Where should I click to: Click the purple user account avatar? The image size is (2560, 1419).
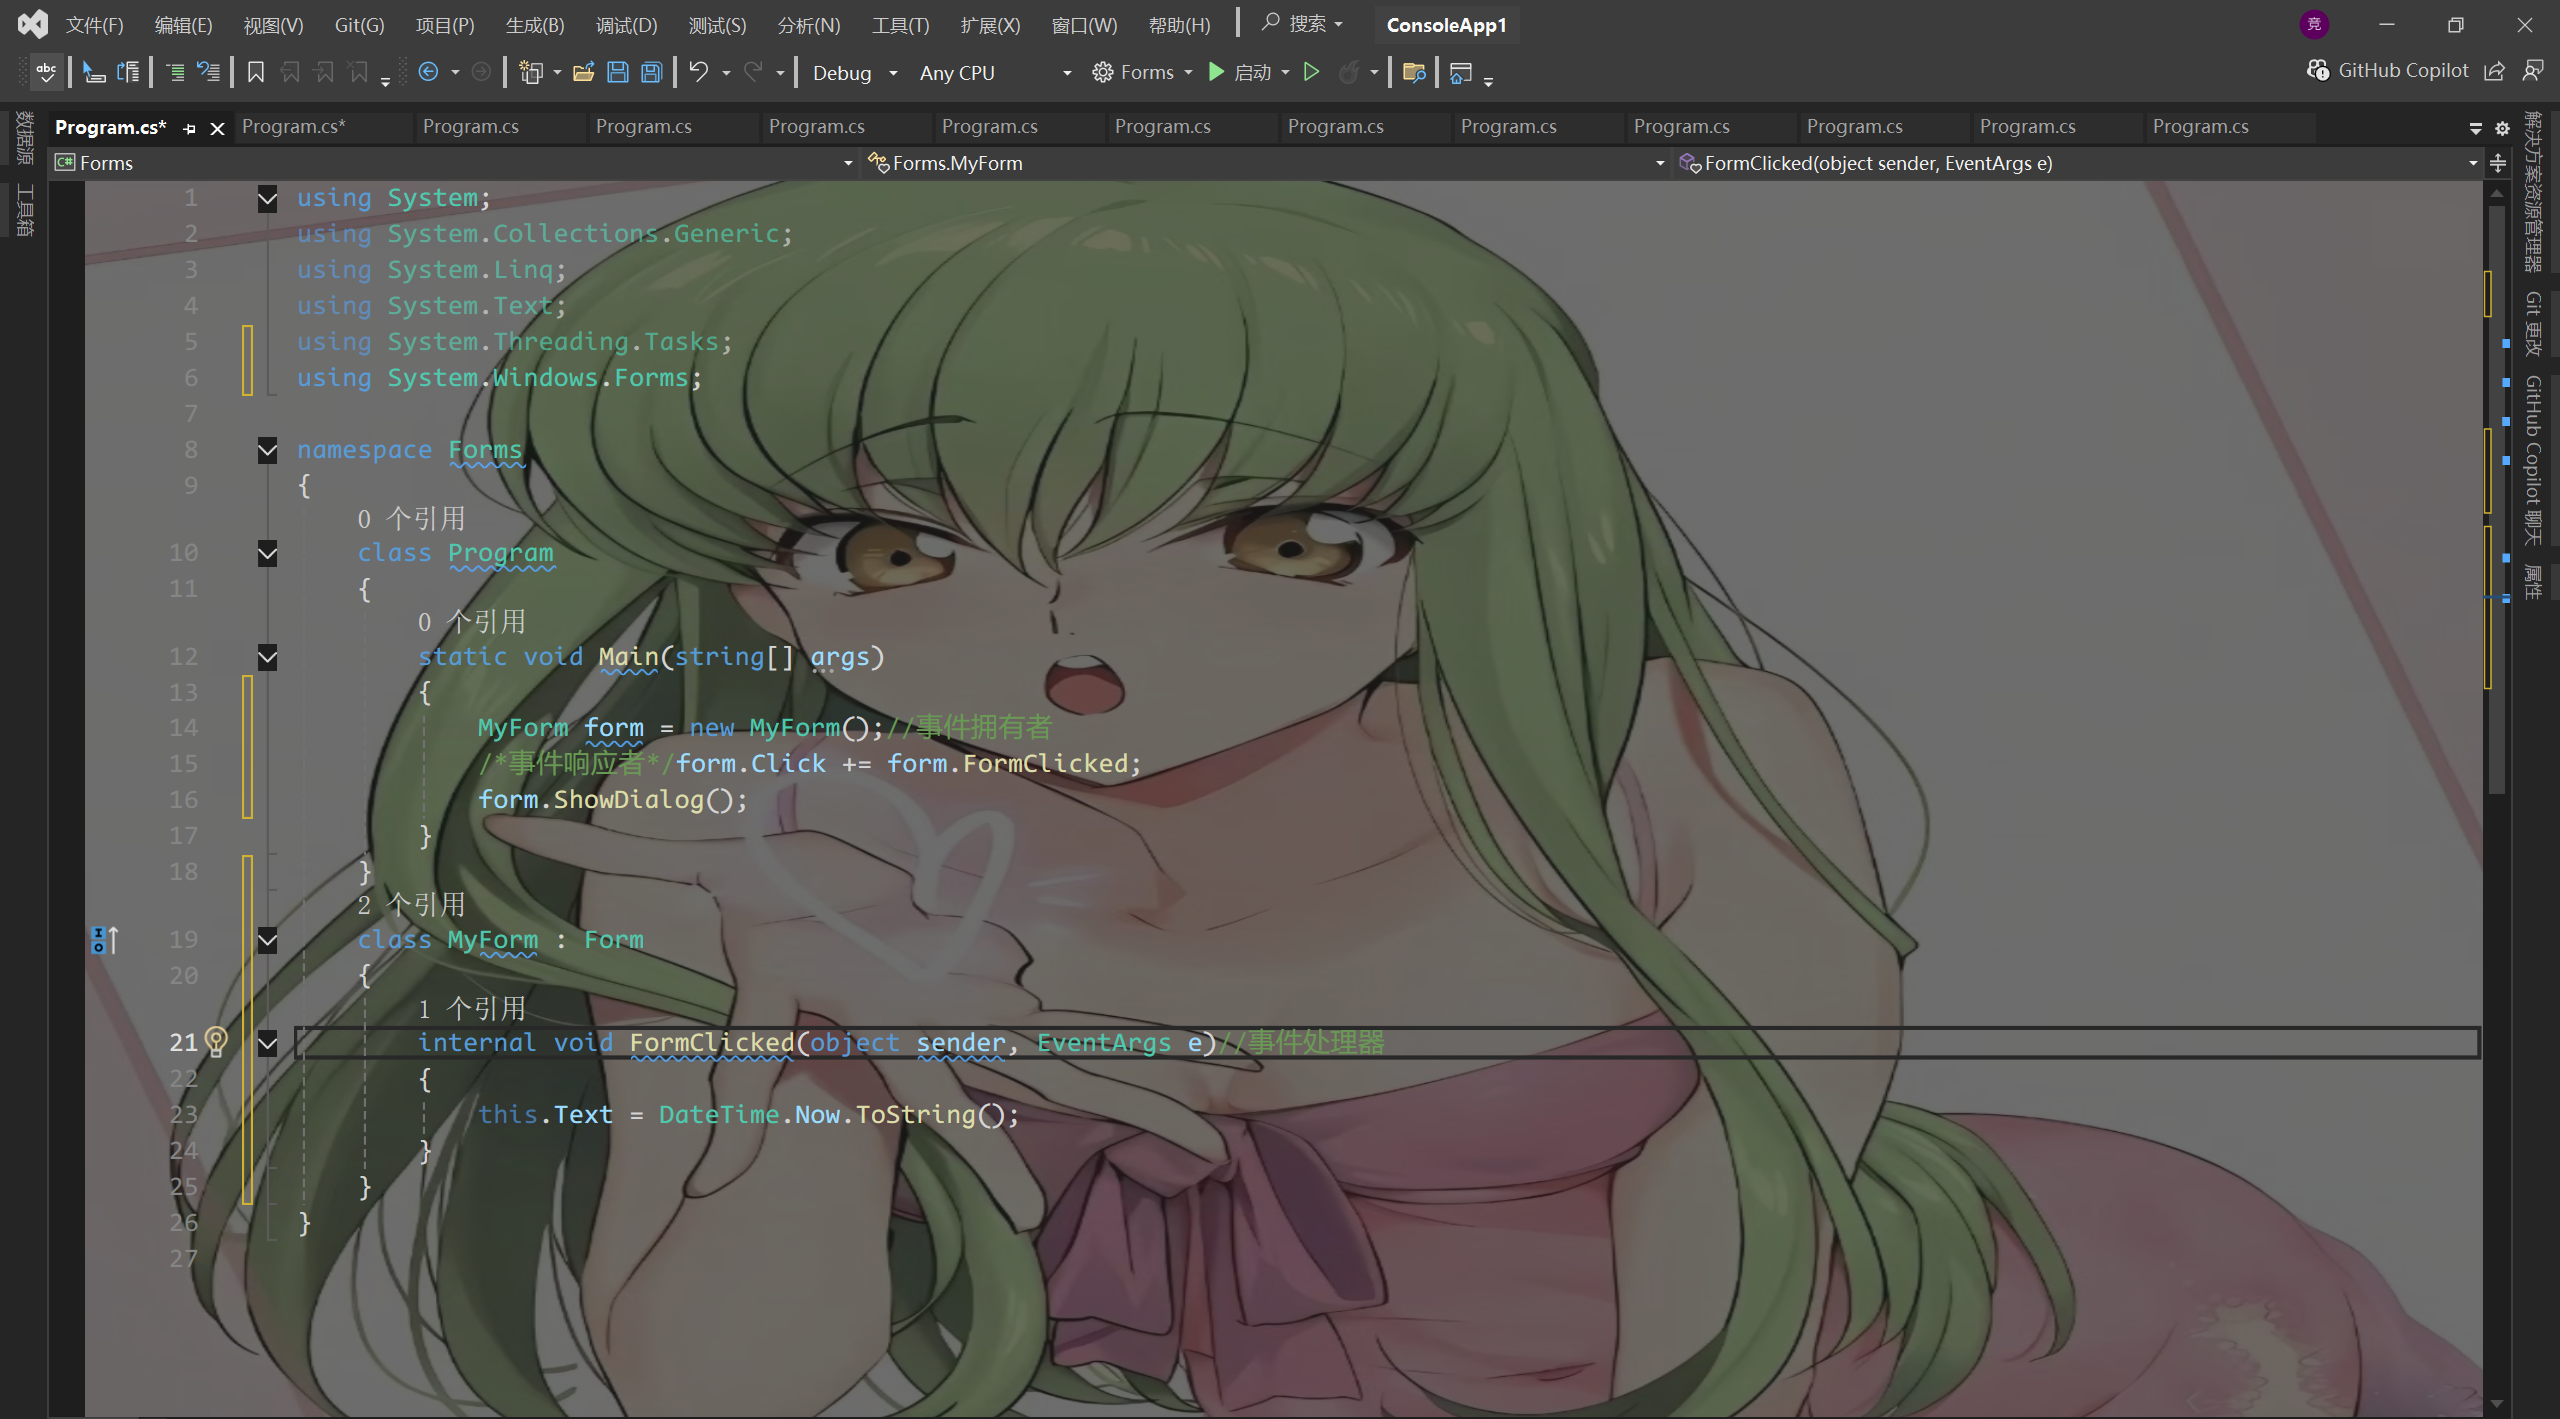pyautogui.click(x=2314, y=24)
